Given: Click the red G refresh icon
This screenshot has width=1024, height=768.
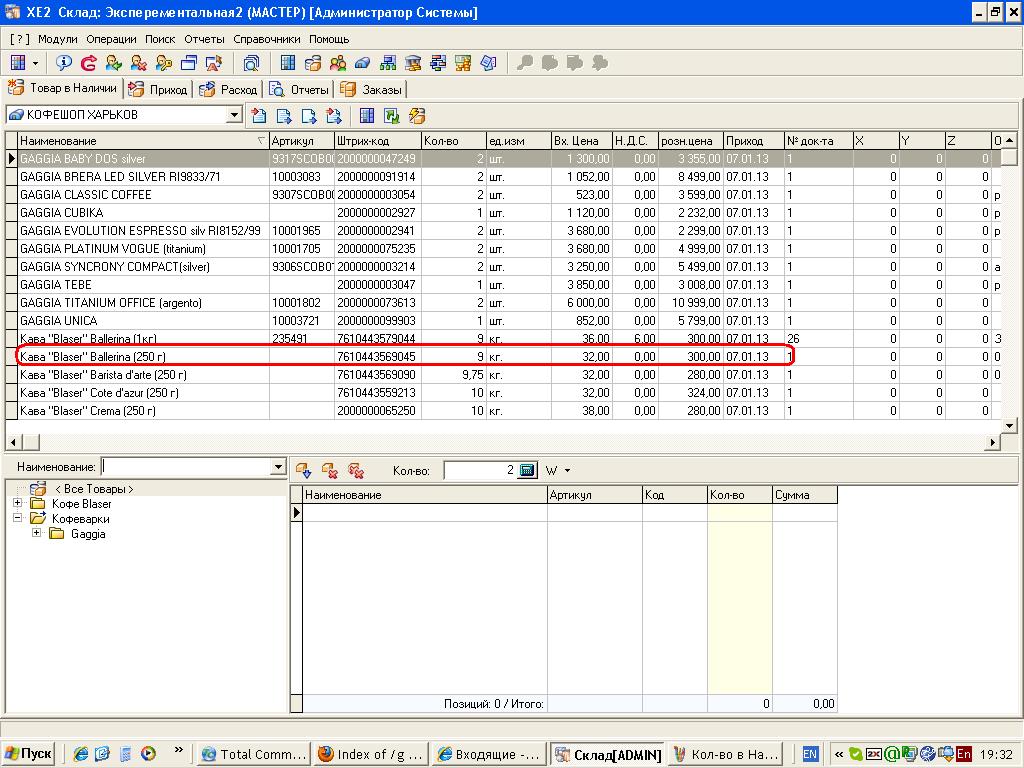Looking at the screenshot, I should (89, 63).
